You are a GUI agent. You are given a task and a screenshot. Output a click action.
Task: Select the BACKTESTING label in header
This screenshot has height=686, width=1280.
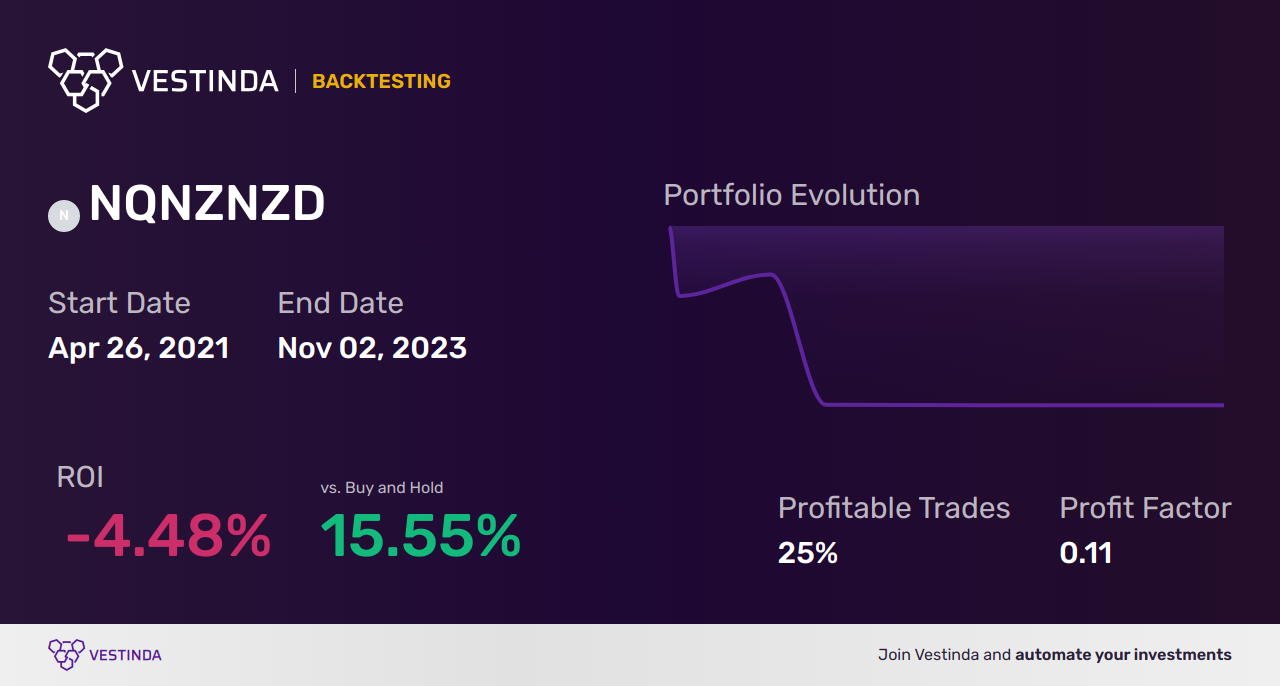coord(381,81)
